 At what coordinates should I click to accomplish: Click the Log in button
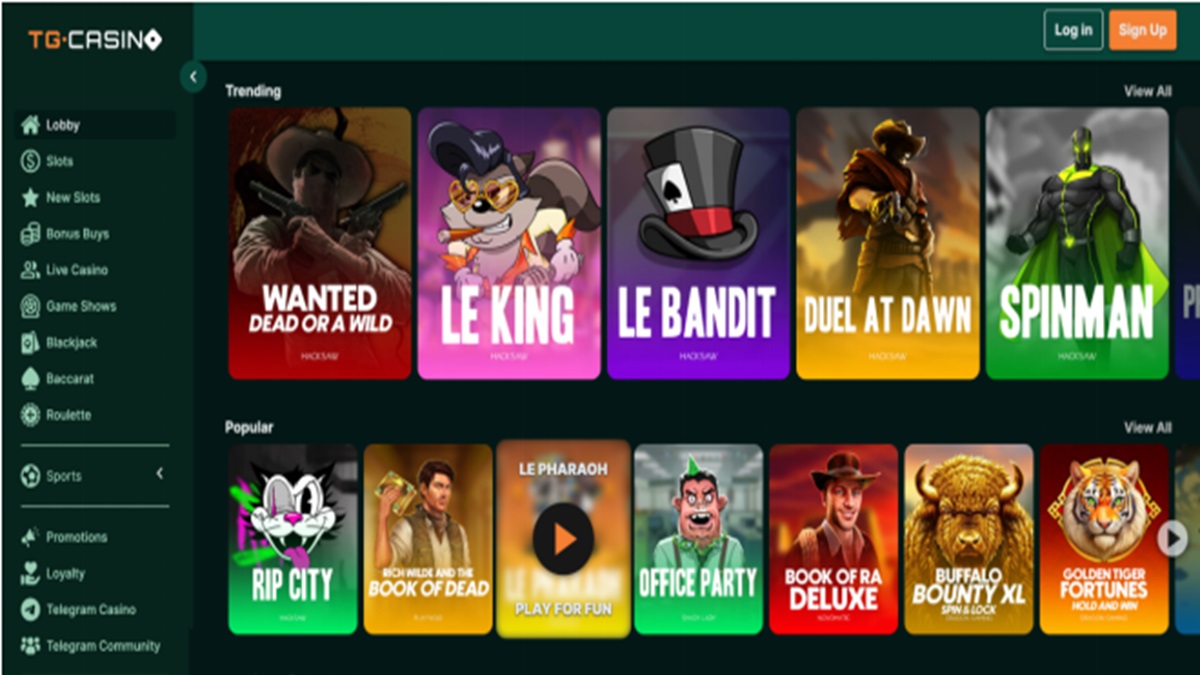(x=1073, y=30)
